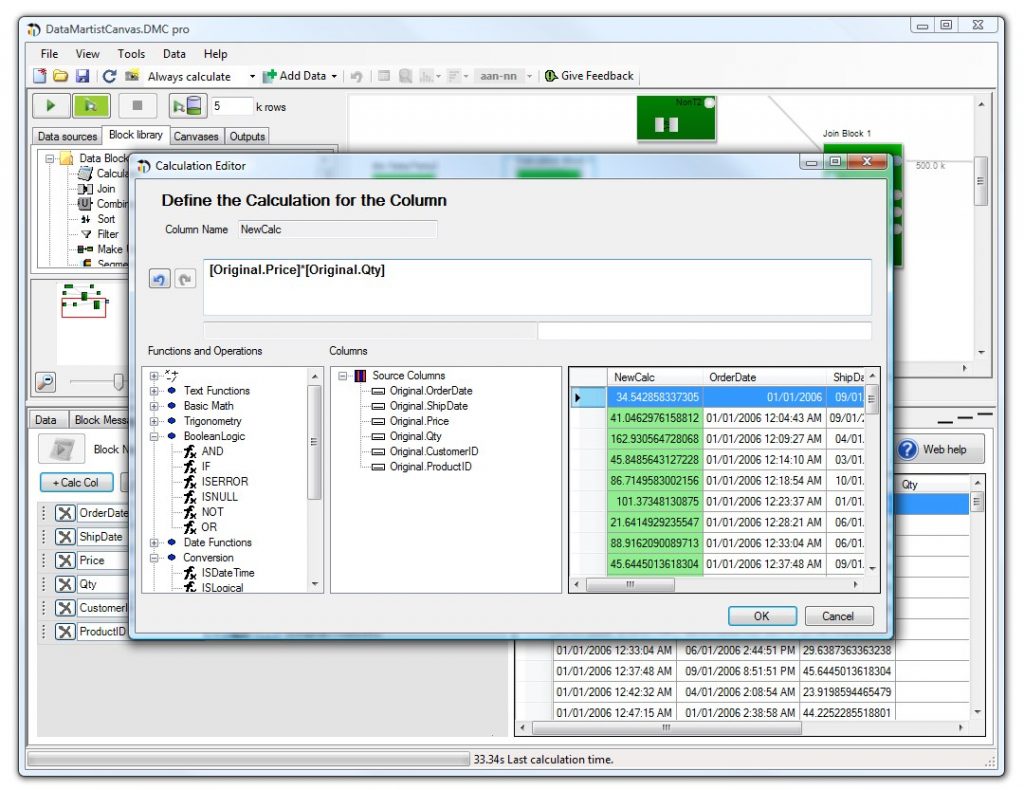Open a file via folder icon
Viewport: 1024px width, 790px height.
61,76
